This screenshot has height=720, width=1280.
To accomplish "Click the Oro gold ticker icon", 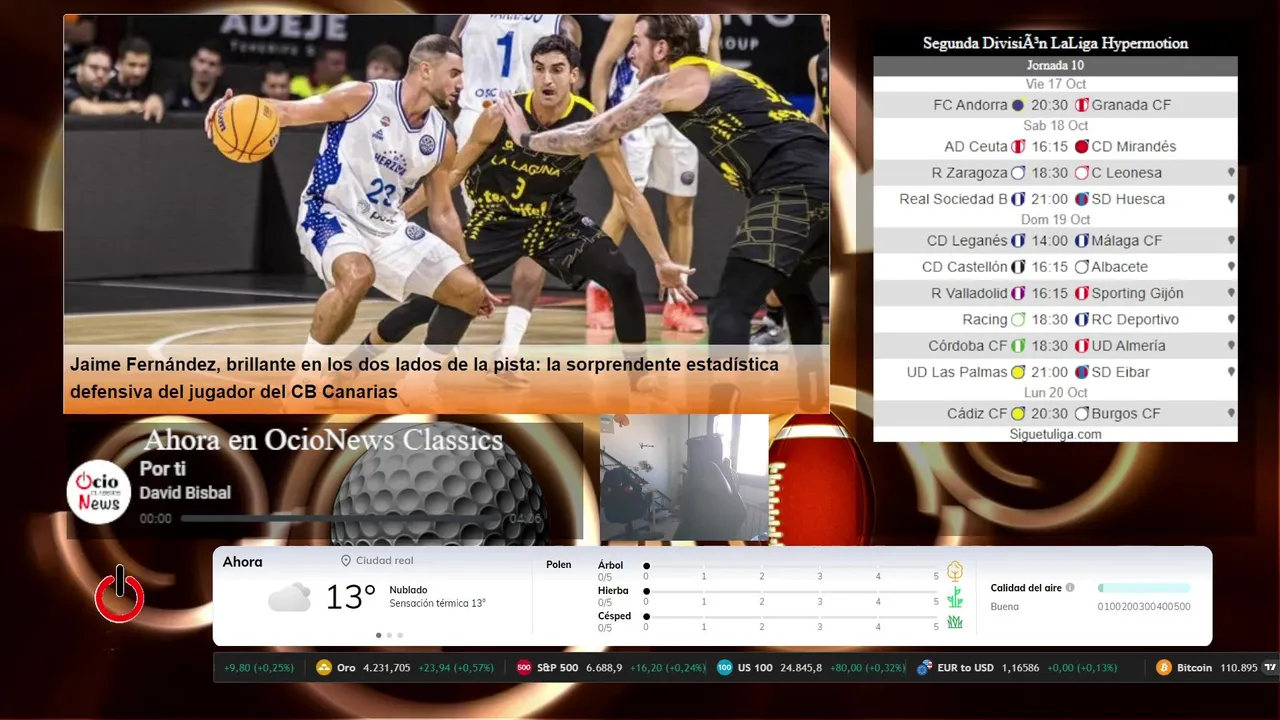I will coord(323,668).
